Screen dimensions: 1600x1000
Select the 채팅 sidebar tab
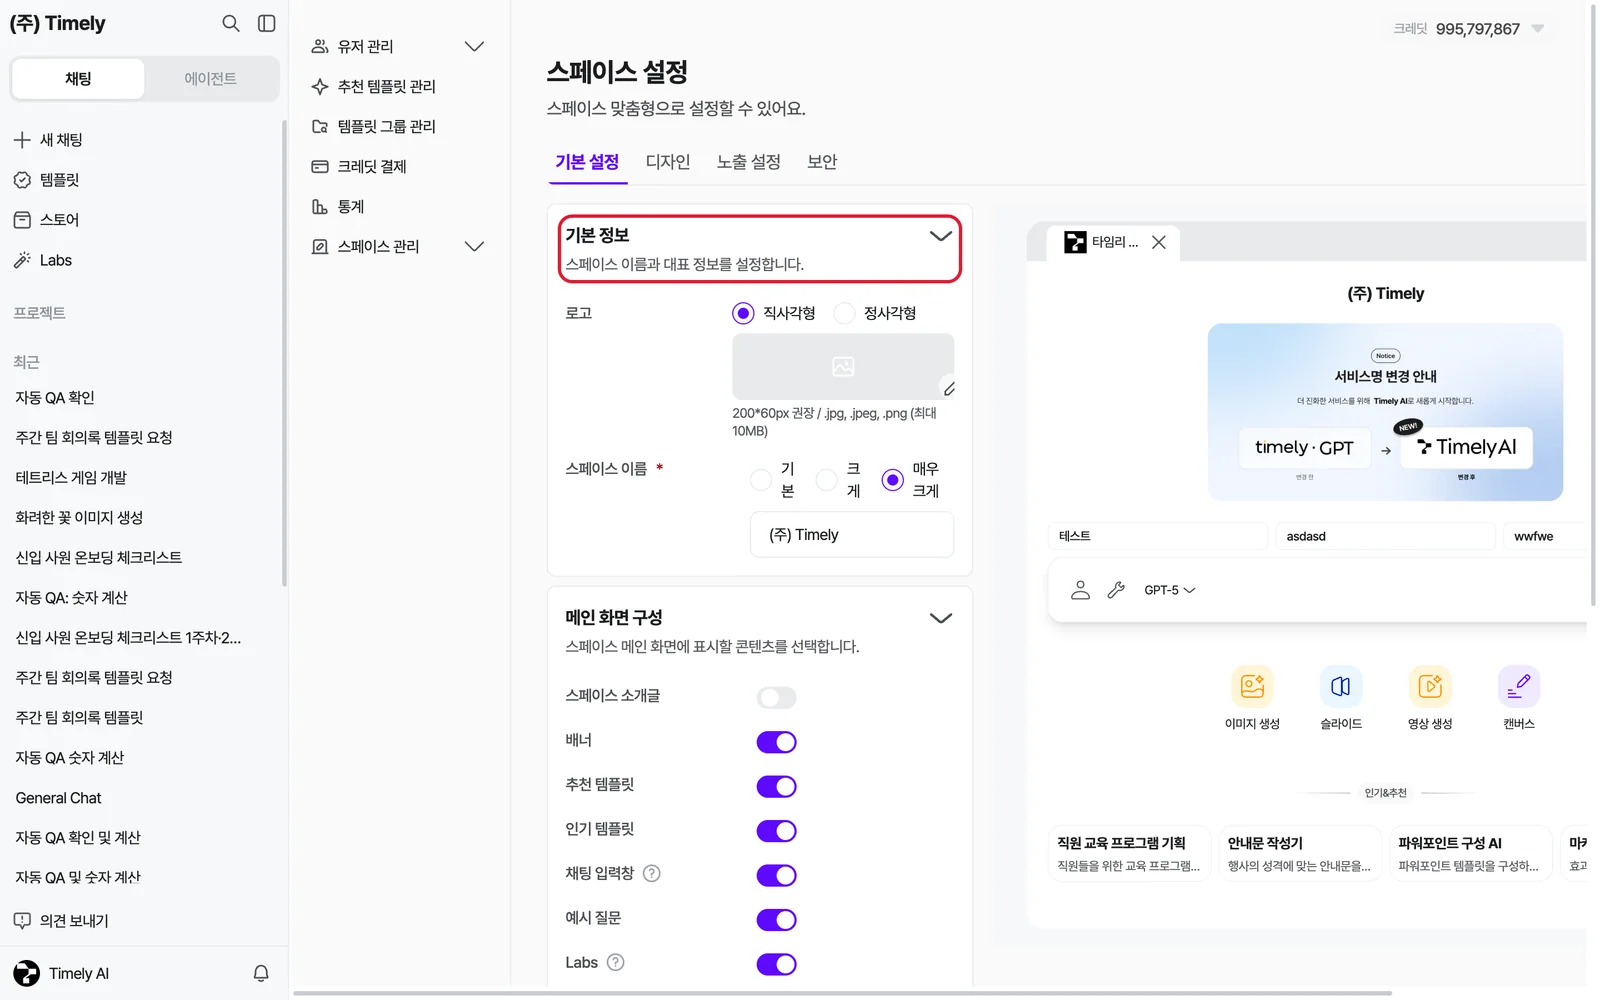[x=78, y=78]
